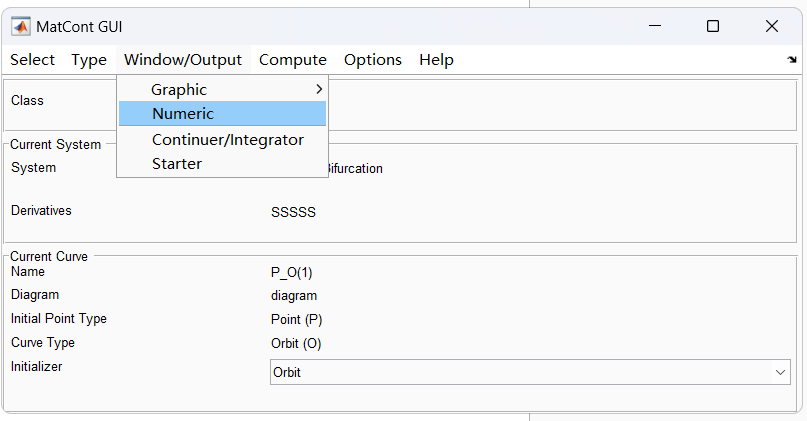Maximize the MatCont GUI window
The width and height of the screenshot is (807, 421).
[713, 26]
